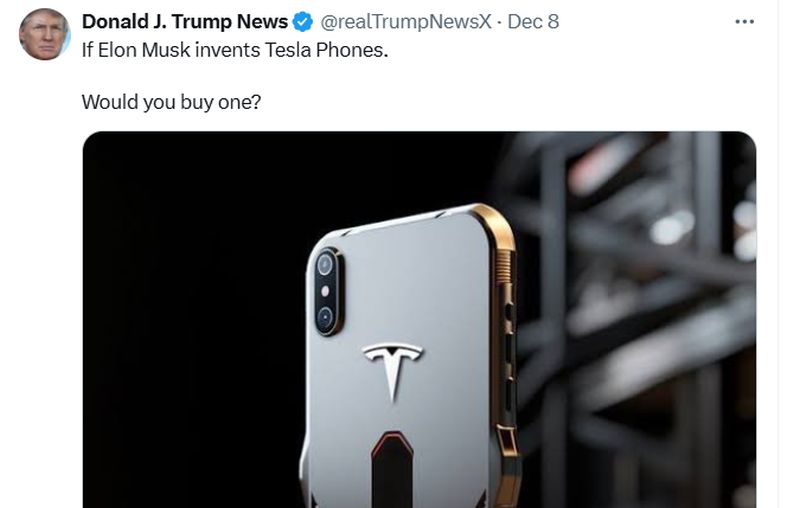Click the "If Elon Musk invents Tesla Phones" line

tap(234, 50)
